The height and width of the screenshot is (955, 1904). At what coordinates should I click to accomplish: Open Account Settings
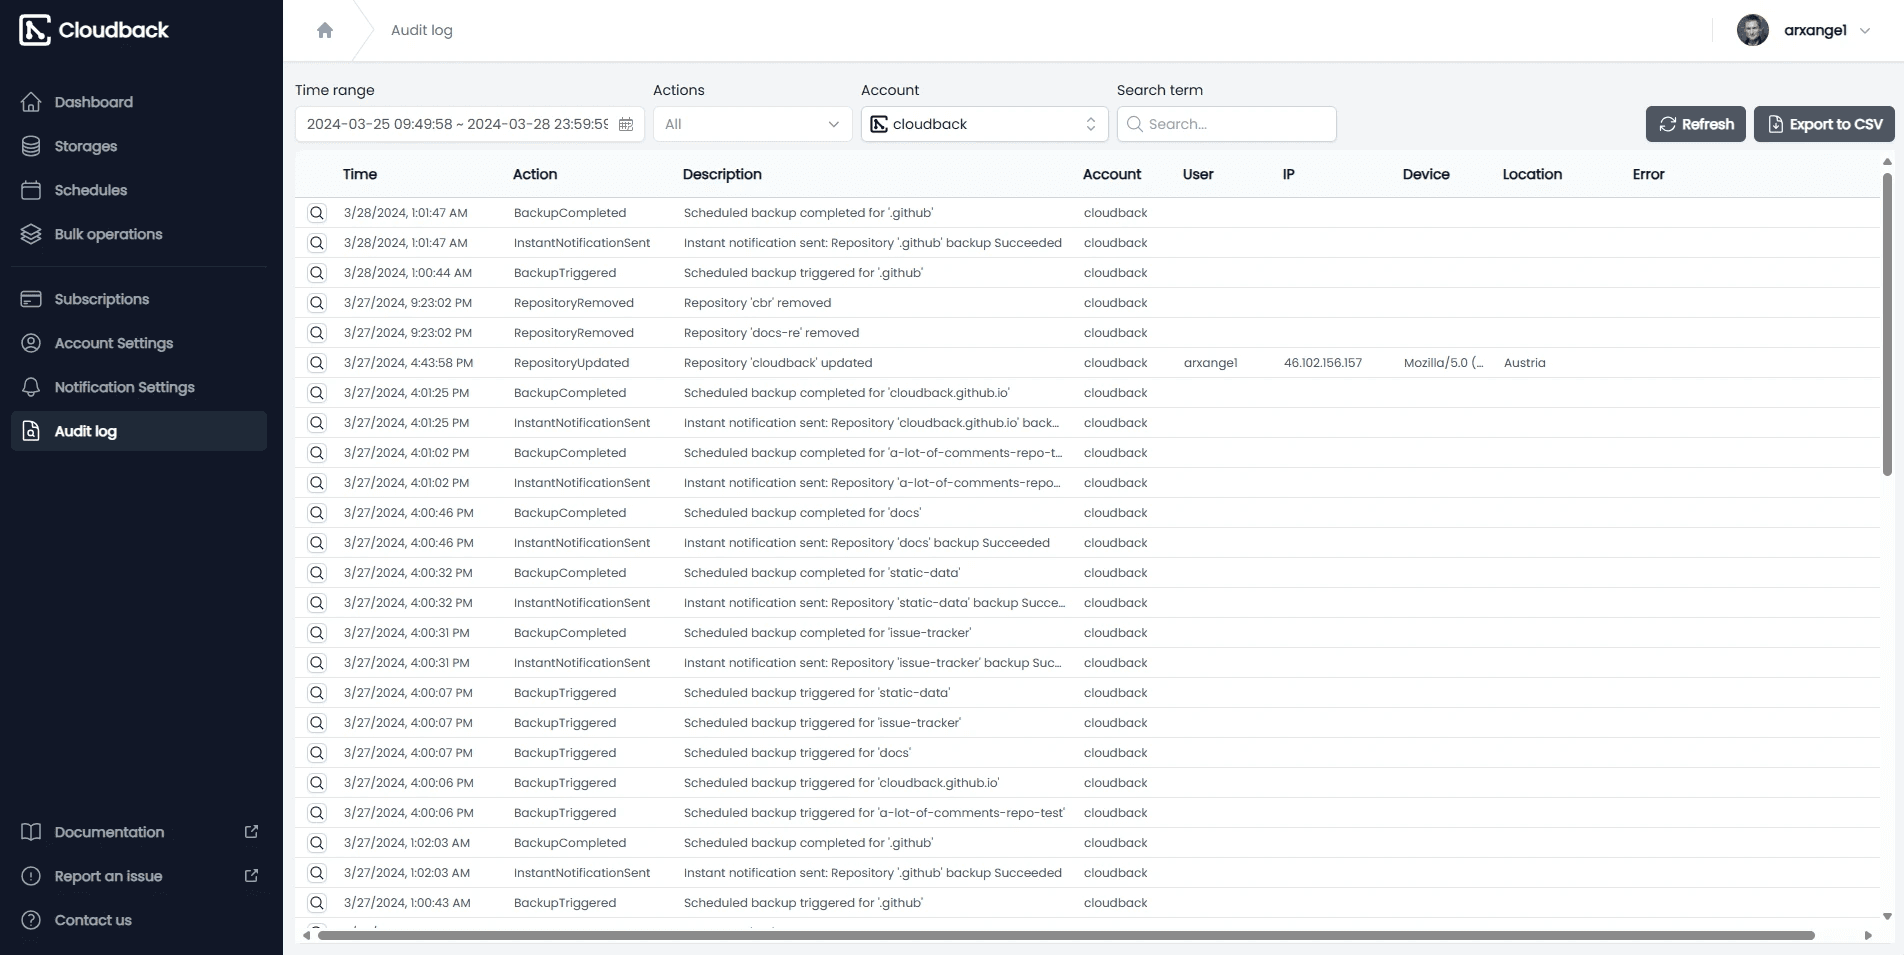click(139, 343)
